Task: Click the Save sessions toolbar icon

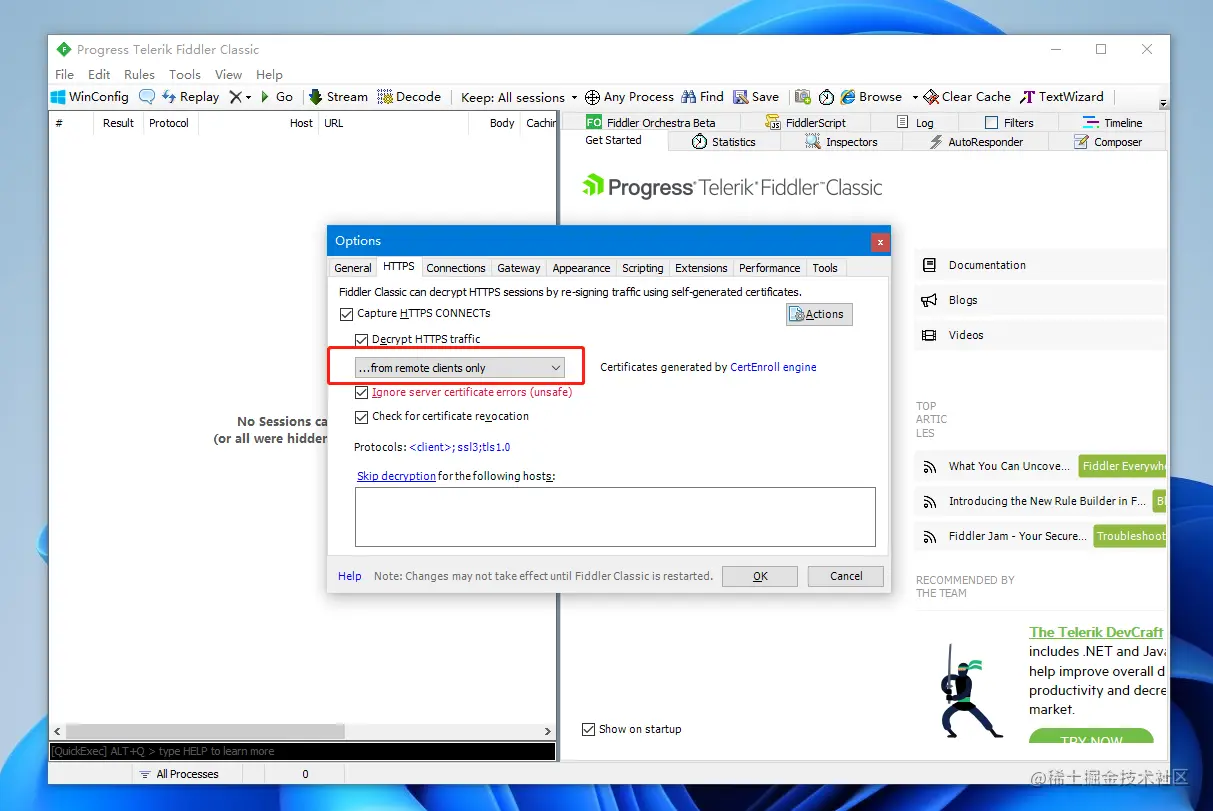Action: click(741, 97)
